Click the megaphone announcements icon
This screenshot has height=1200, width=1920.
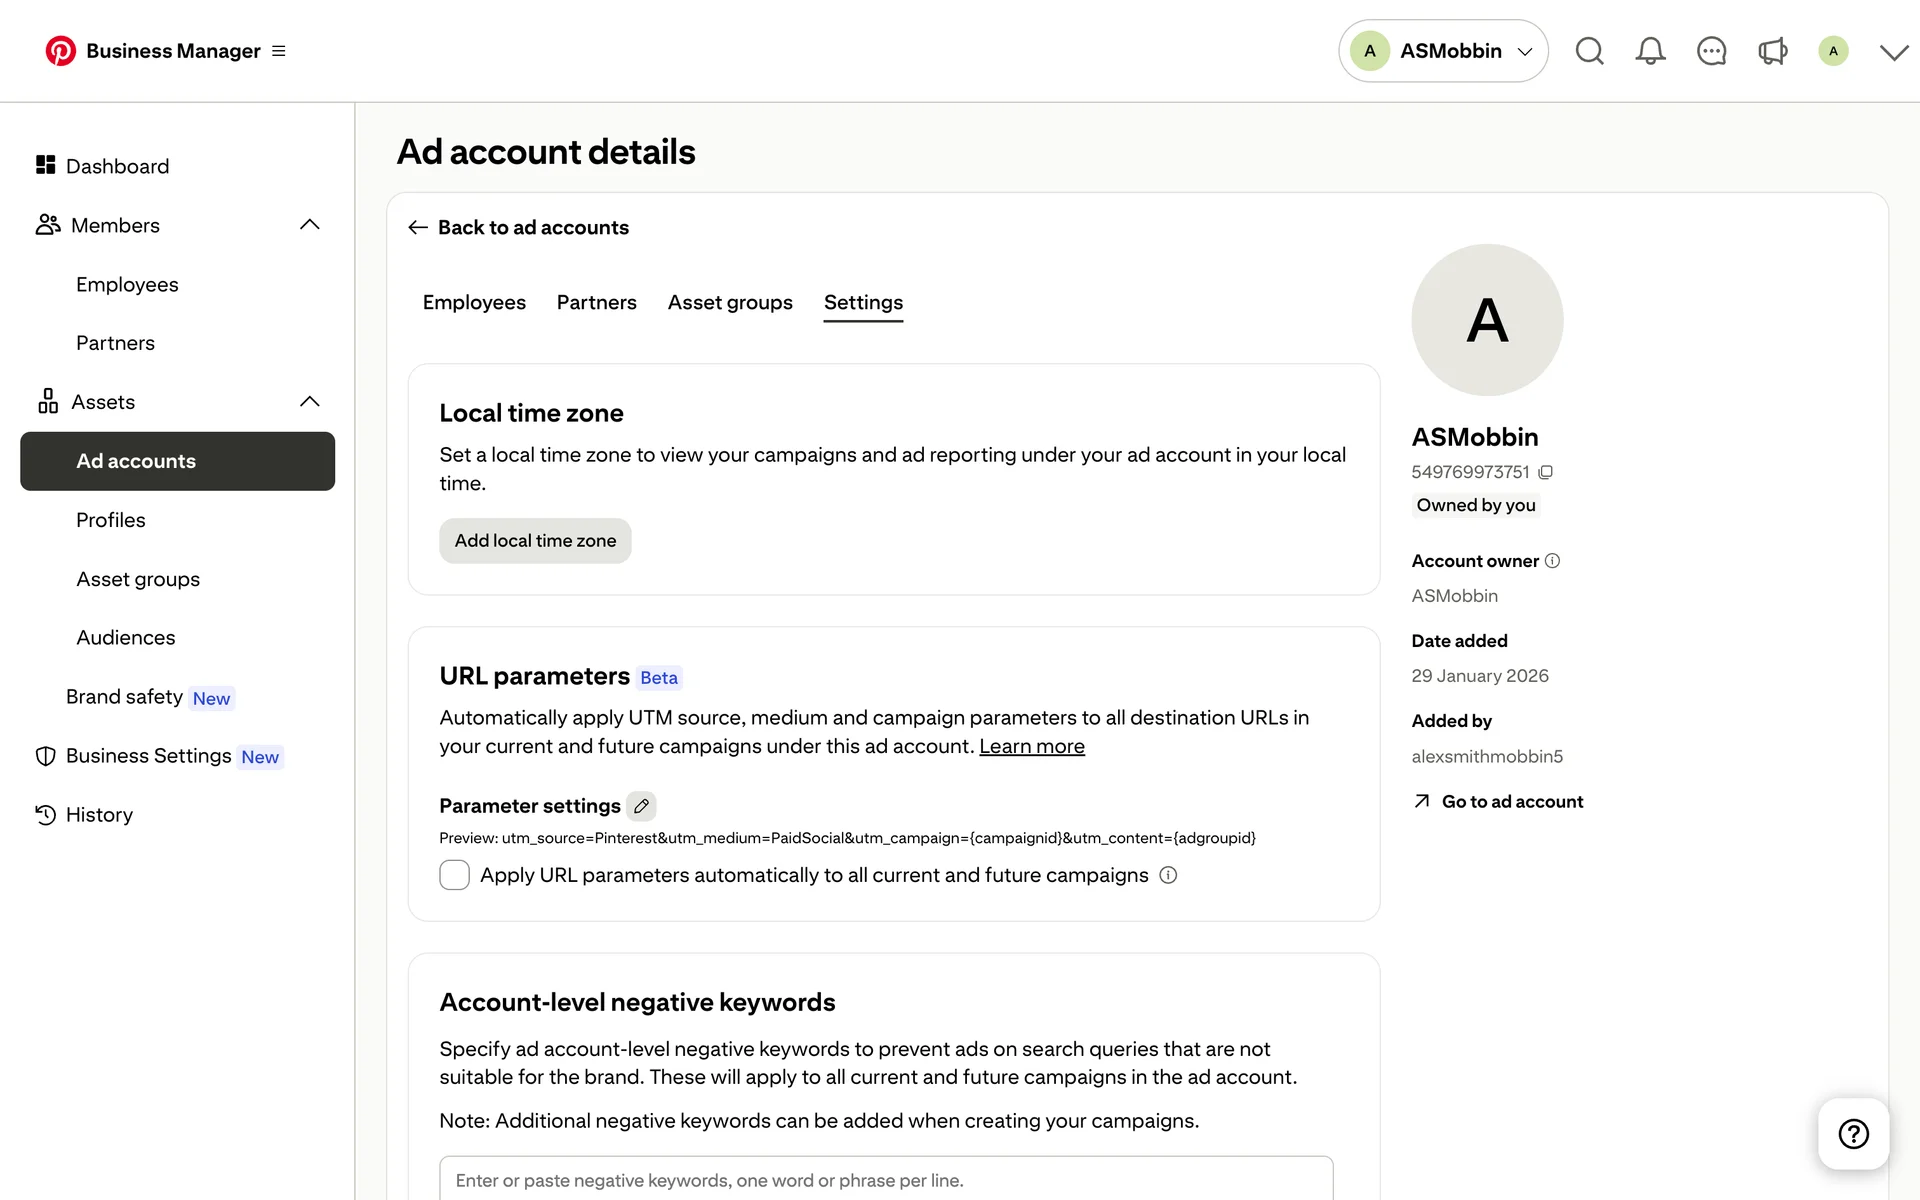point(1772,51)
